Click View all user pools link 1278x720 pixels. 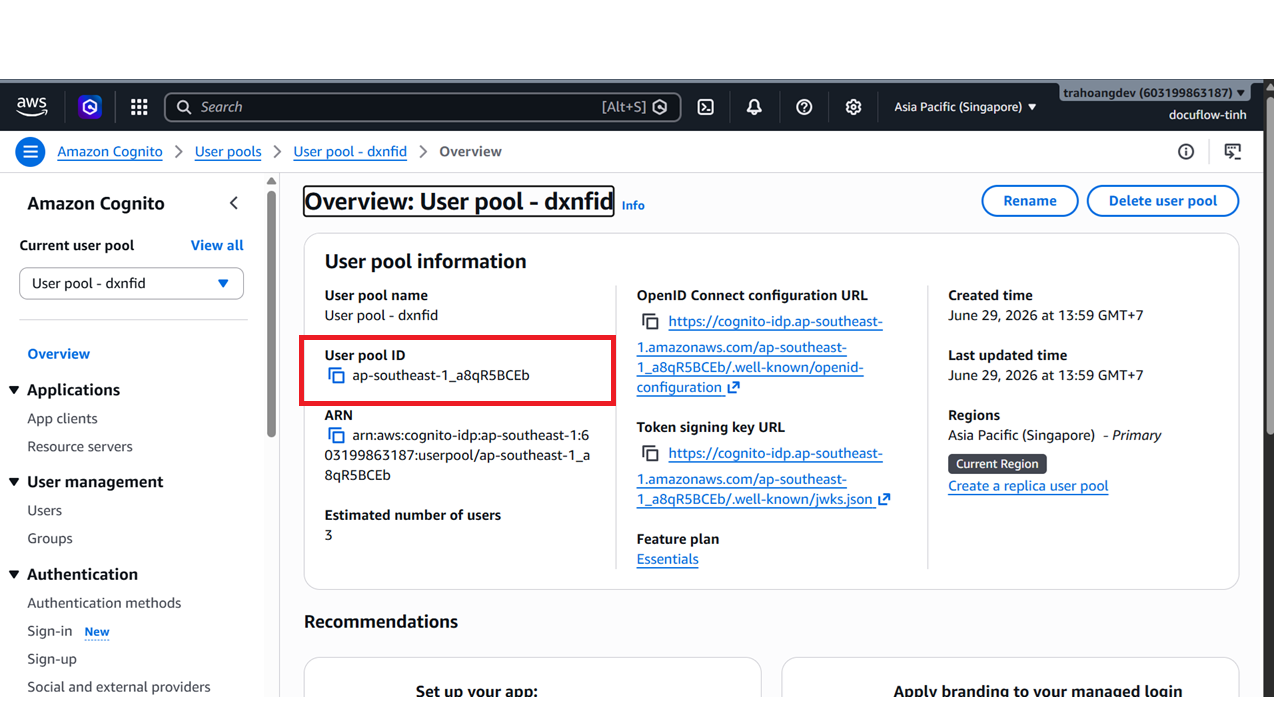click(217, 245)
